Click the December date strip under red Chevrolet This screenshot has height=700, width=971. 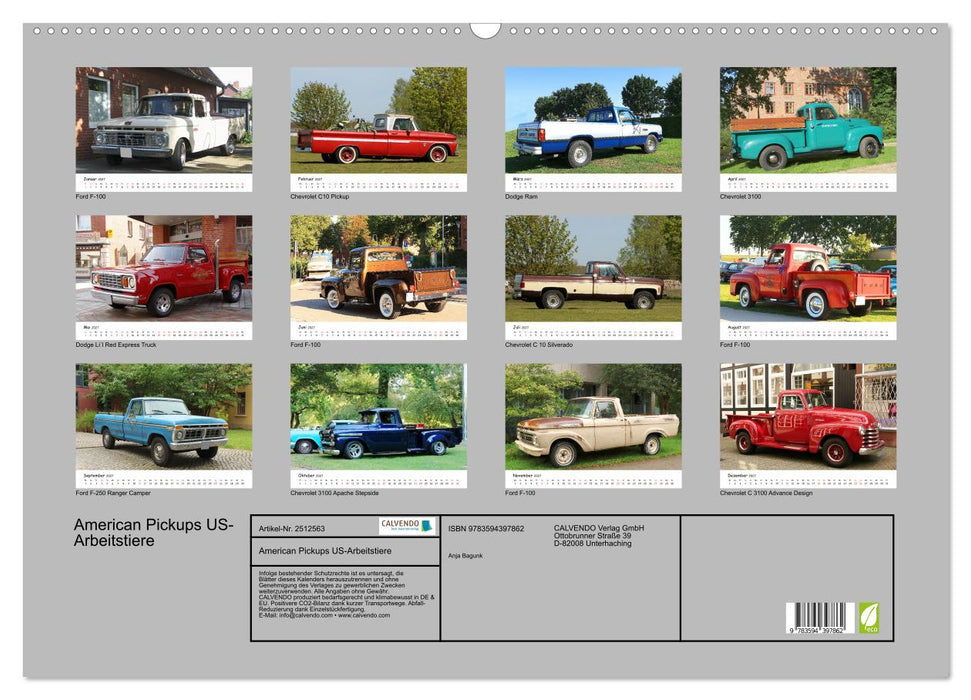click(808, 479)
